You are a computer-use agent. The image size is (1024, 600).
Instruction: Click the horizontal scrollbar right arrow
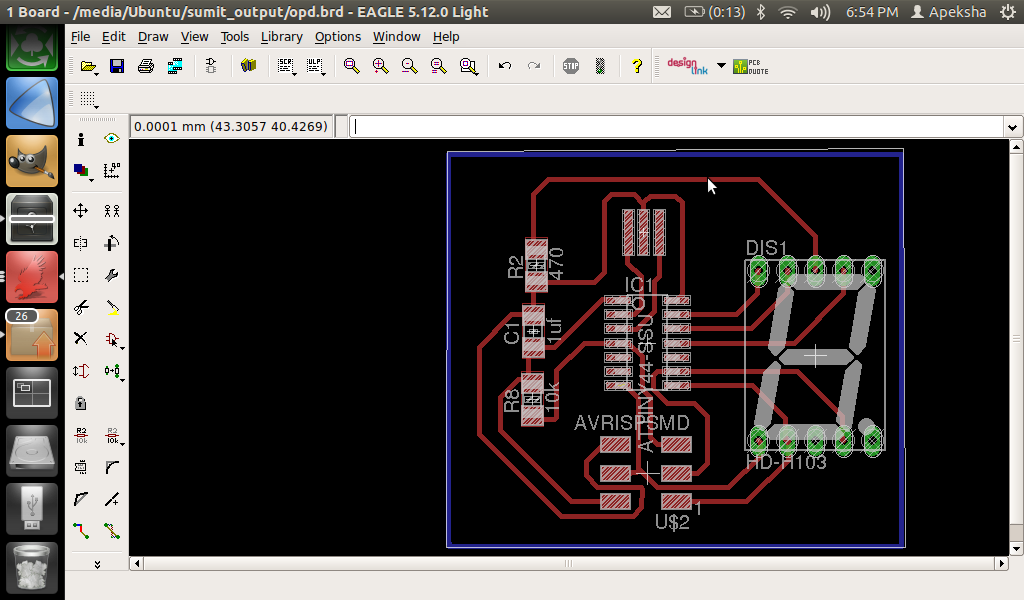point(1002,563)
